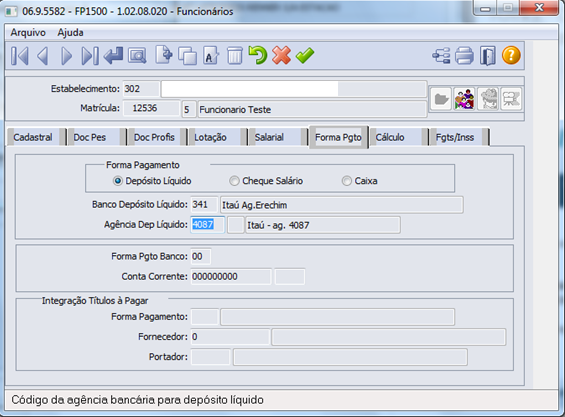Click the Portador description field
The width and height of the screenshot is (565, 417).
[x=350, y=357]
